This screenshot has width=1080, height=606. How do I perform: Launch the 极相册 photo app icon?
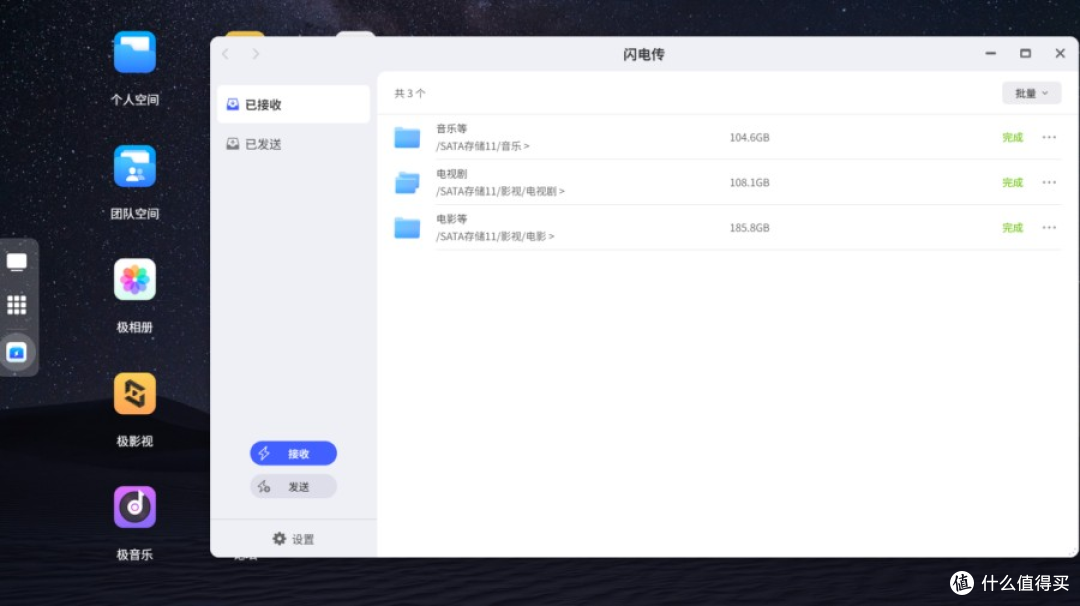[x=134, y=280]
